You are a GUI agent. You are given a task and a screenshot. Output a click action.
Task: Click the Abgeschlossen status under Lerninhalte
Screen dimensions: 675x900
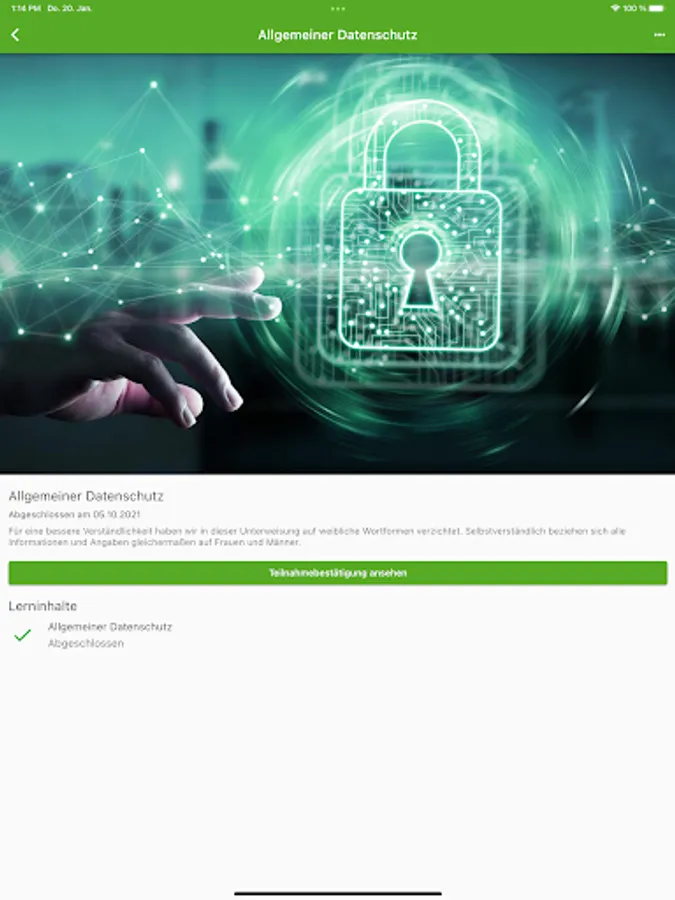tap(86, 643)
